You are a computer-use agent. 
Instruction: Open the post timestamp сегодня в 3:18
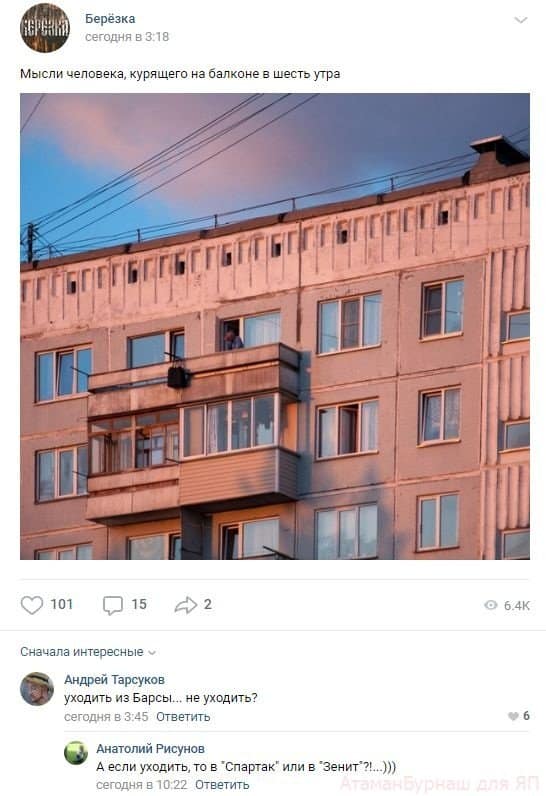pos(127,37)
